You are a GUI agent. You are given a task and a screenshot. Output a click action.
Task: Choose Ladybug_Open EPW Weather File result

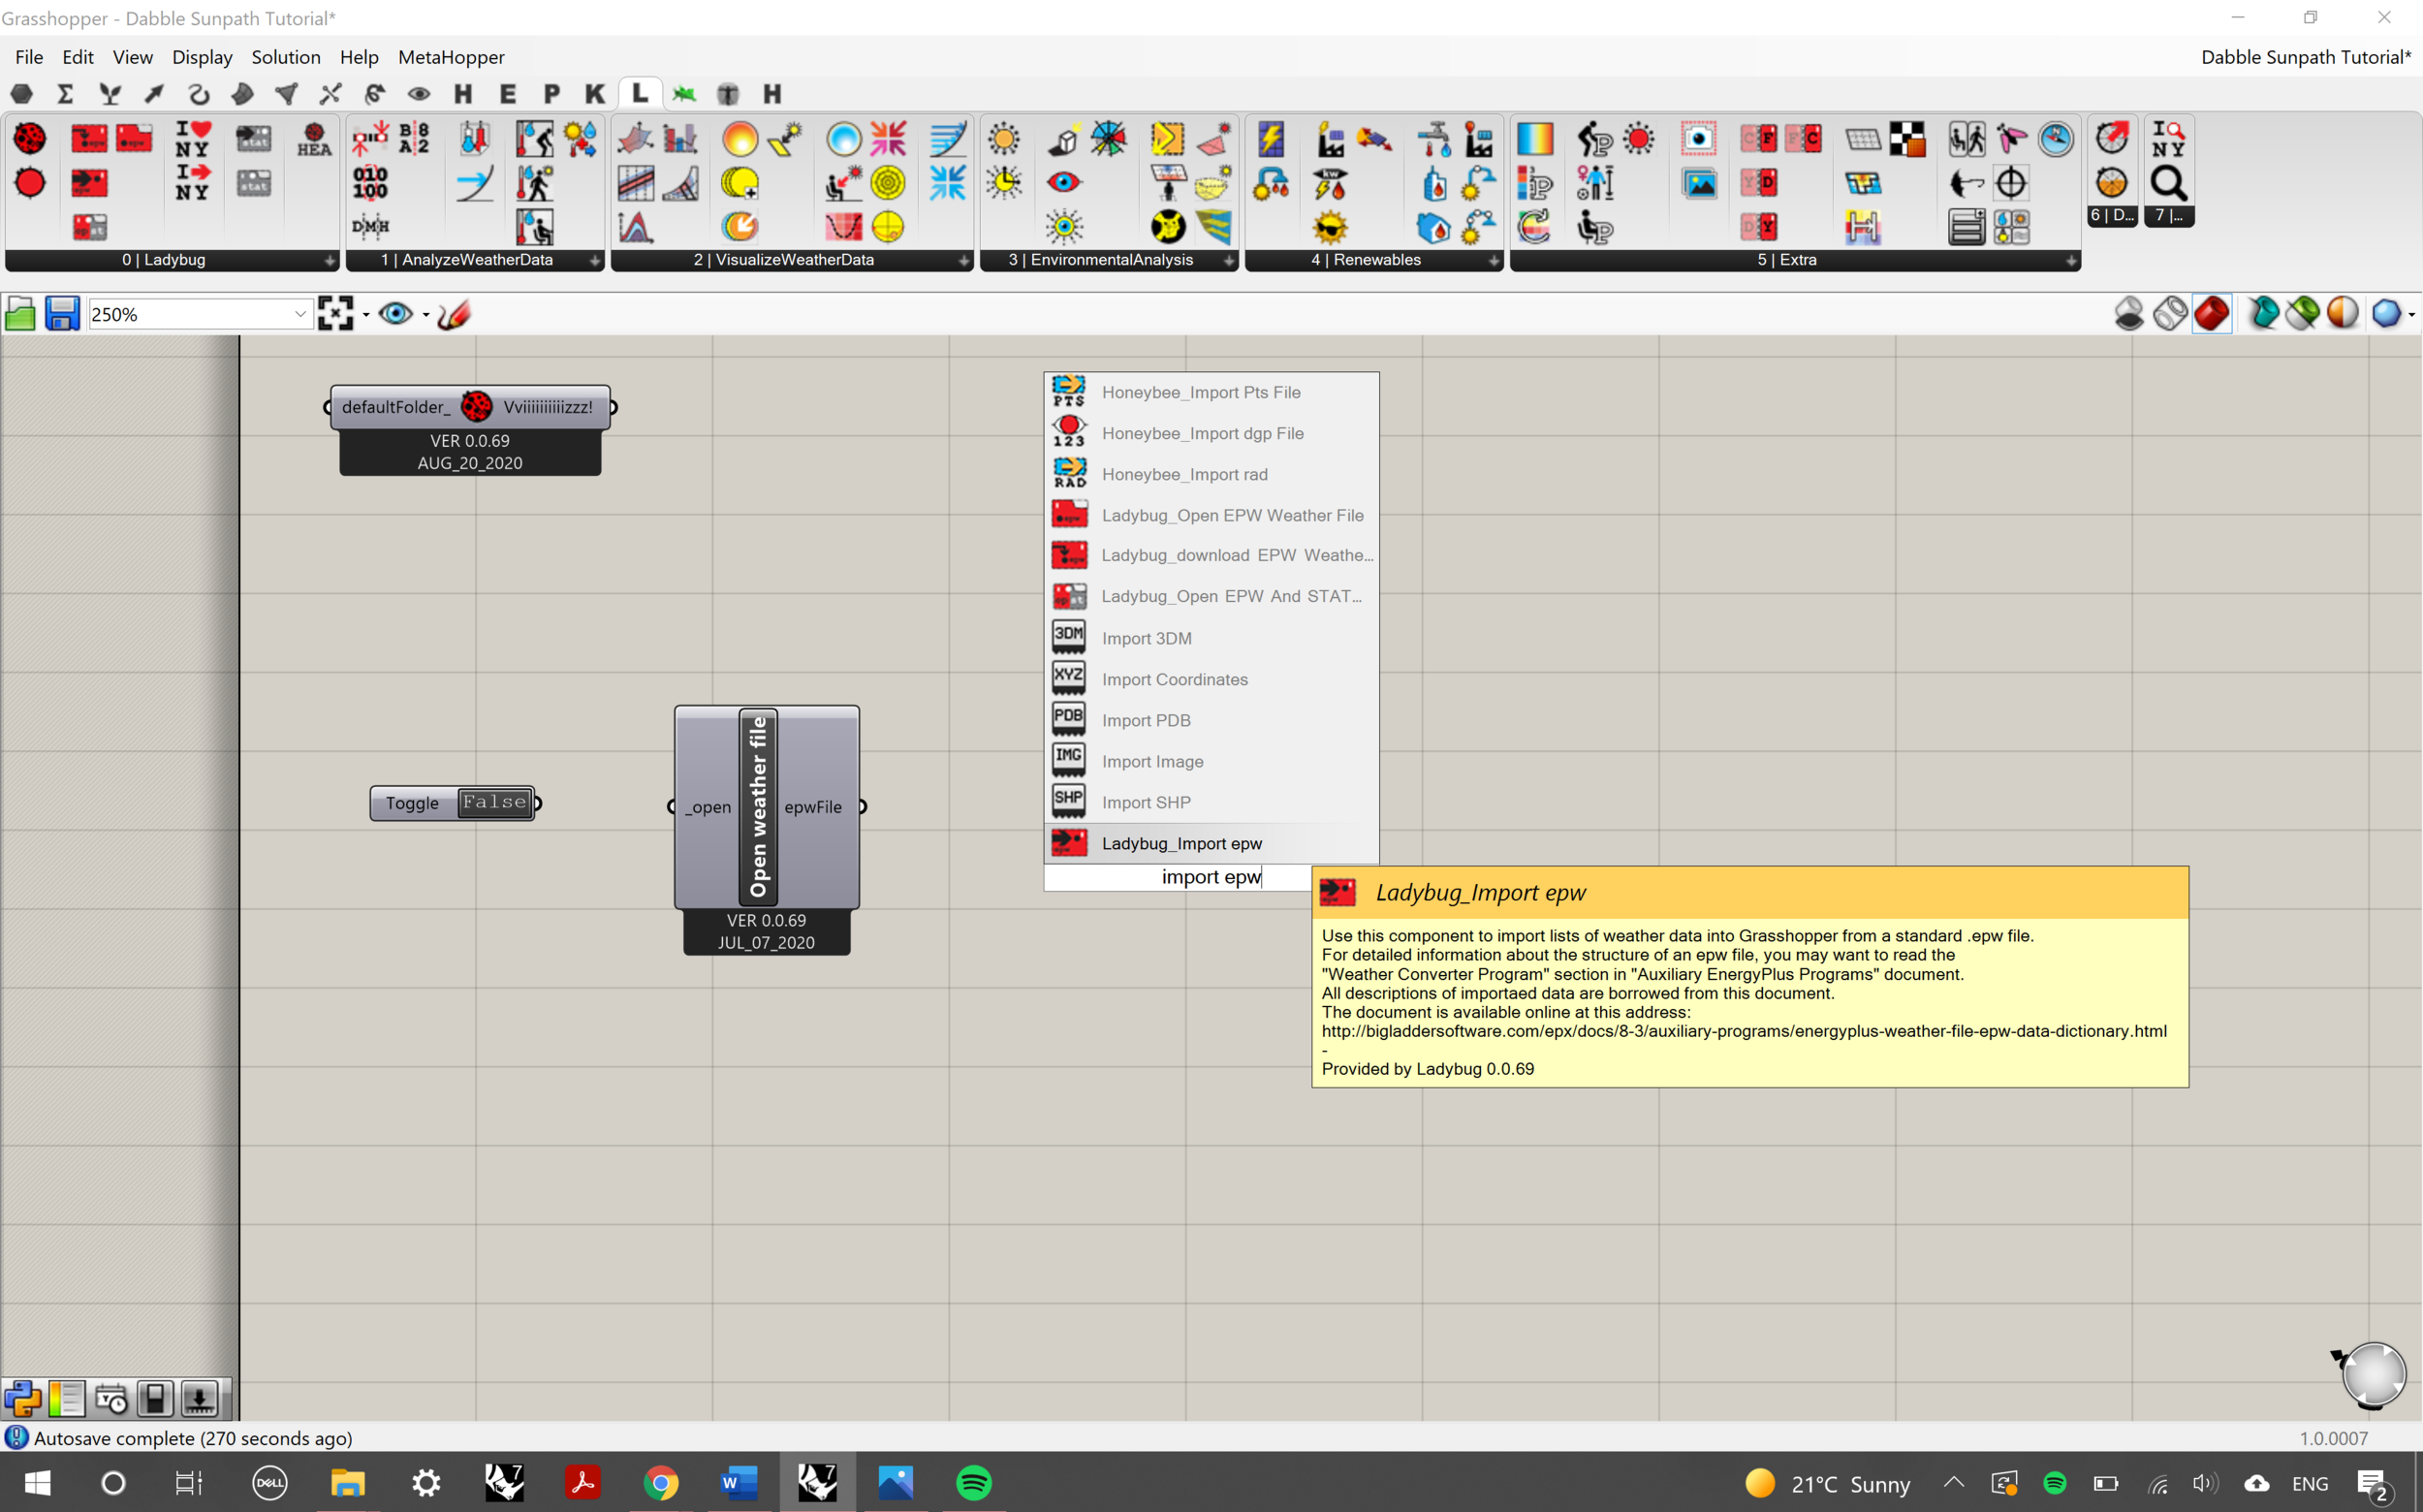click(1231, 515)
